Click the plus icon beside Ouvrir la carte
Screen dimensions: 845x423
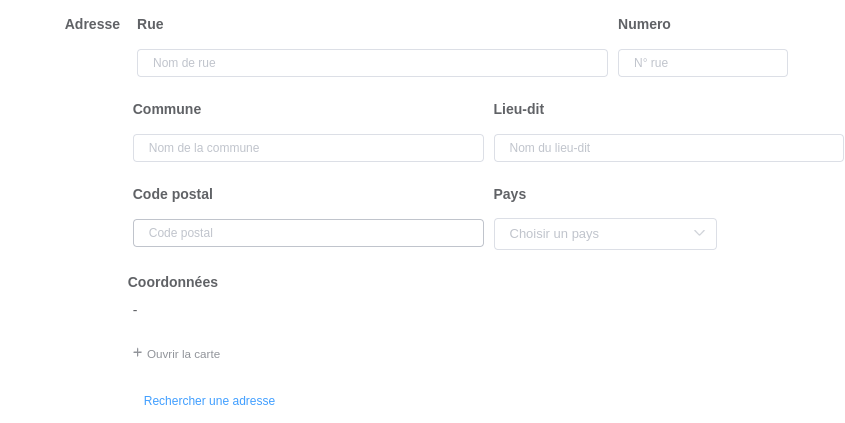[138, 353]
